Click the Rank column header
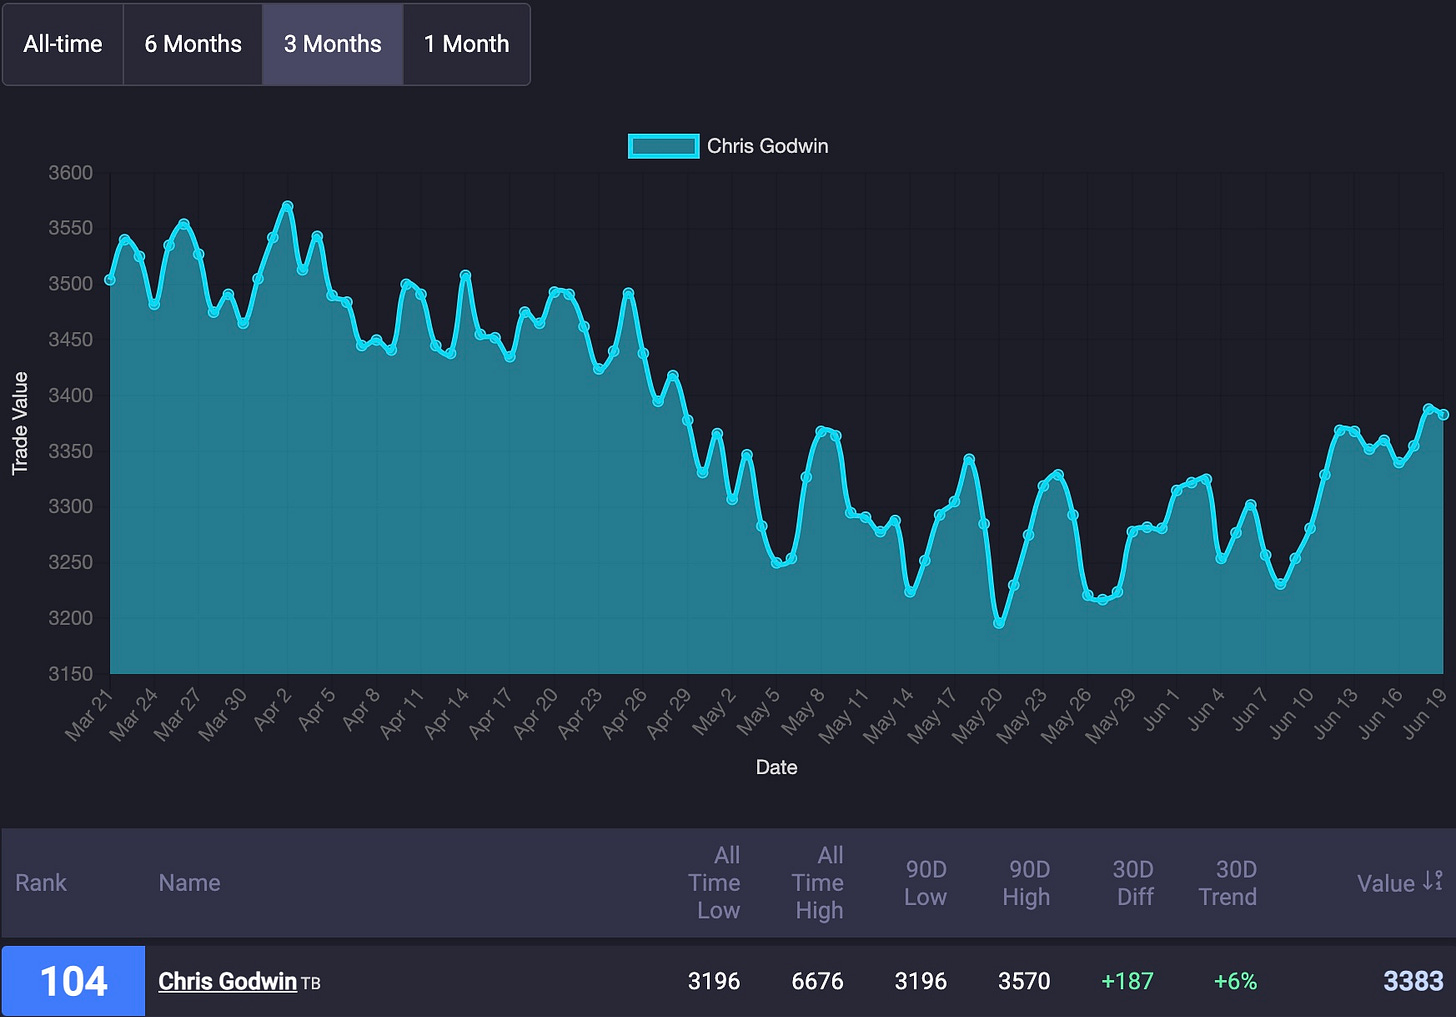This screenshot has height=1017, width=1456. point(41,883)
